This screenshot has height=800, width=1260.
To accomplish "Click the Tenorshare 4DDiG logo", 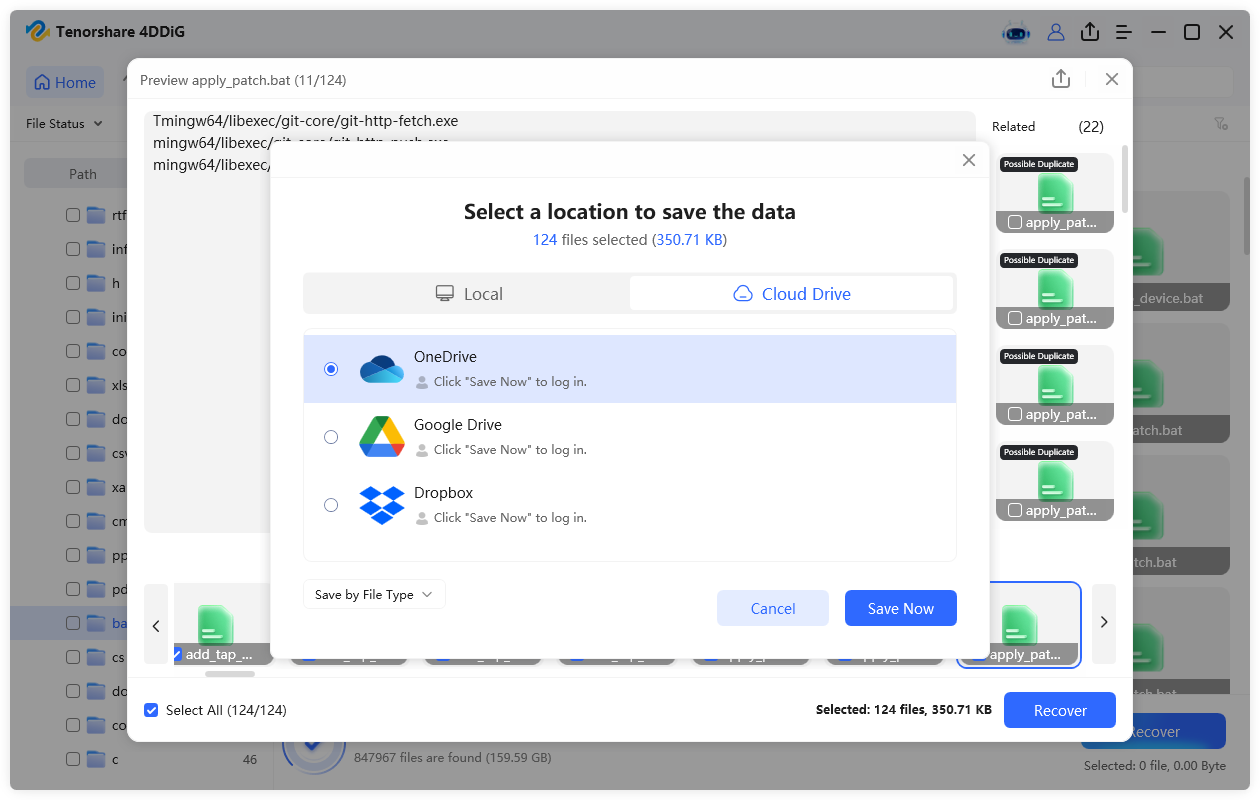I will click(38, 32).
